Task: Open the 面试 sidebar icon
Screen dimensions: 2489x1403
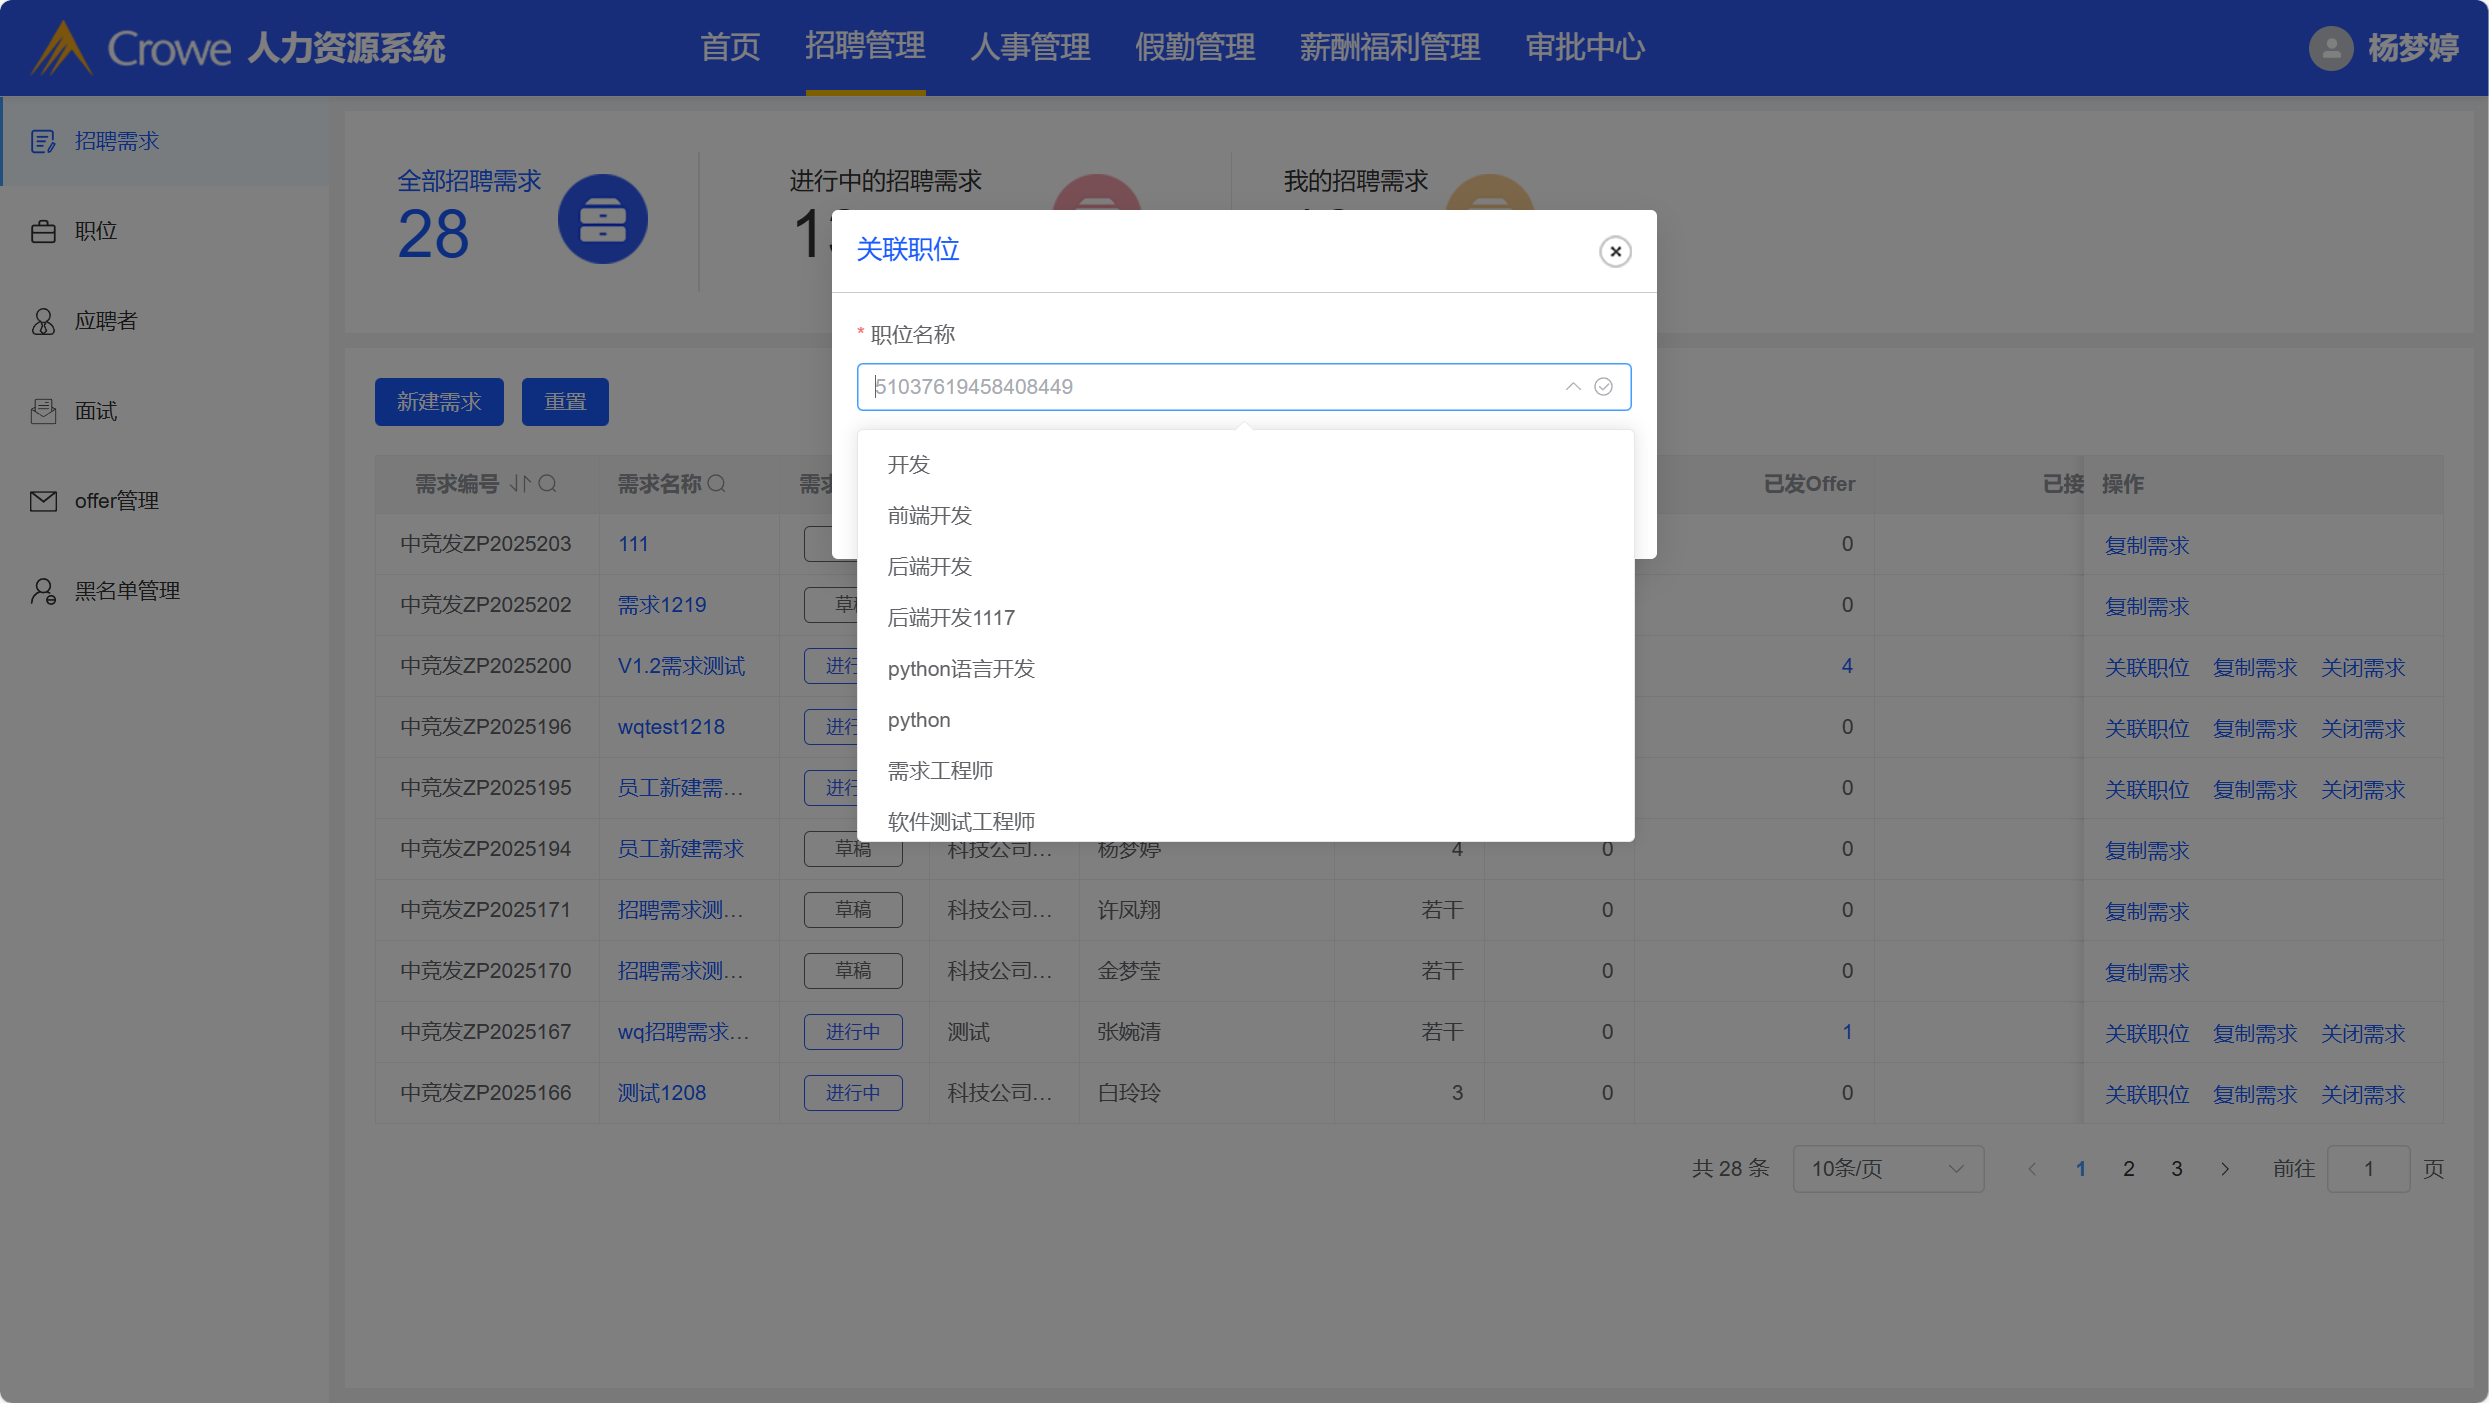Action: click(x=43, y=411)
